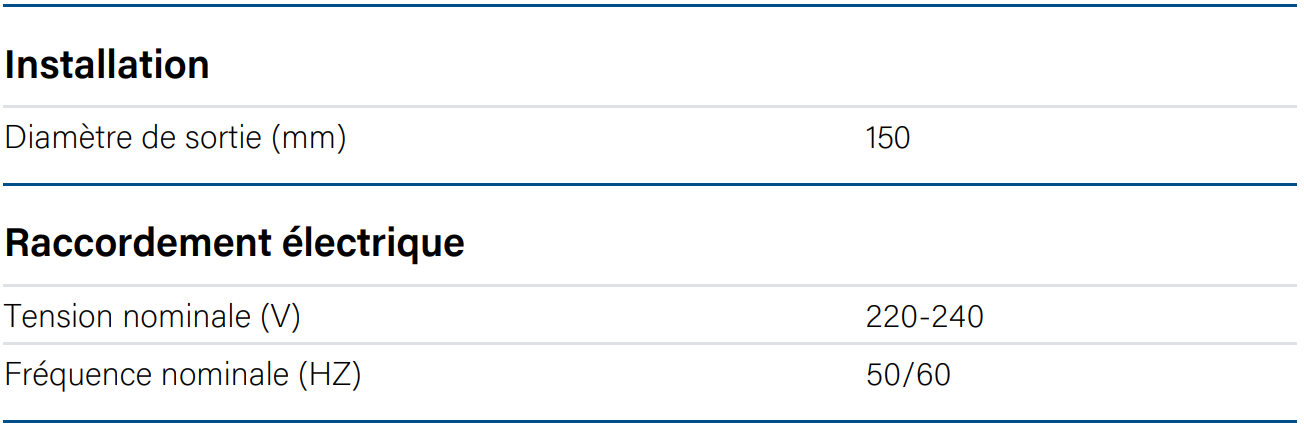This screenshot has width=1304, height=429.
Task: Click the word "Tension"
Action: [x=59, y=317]
